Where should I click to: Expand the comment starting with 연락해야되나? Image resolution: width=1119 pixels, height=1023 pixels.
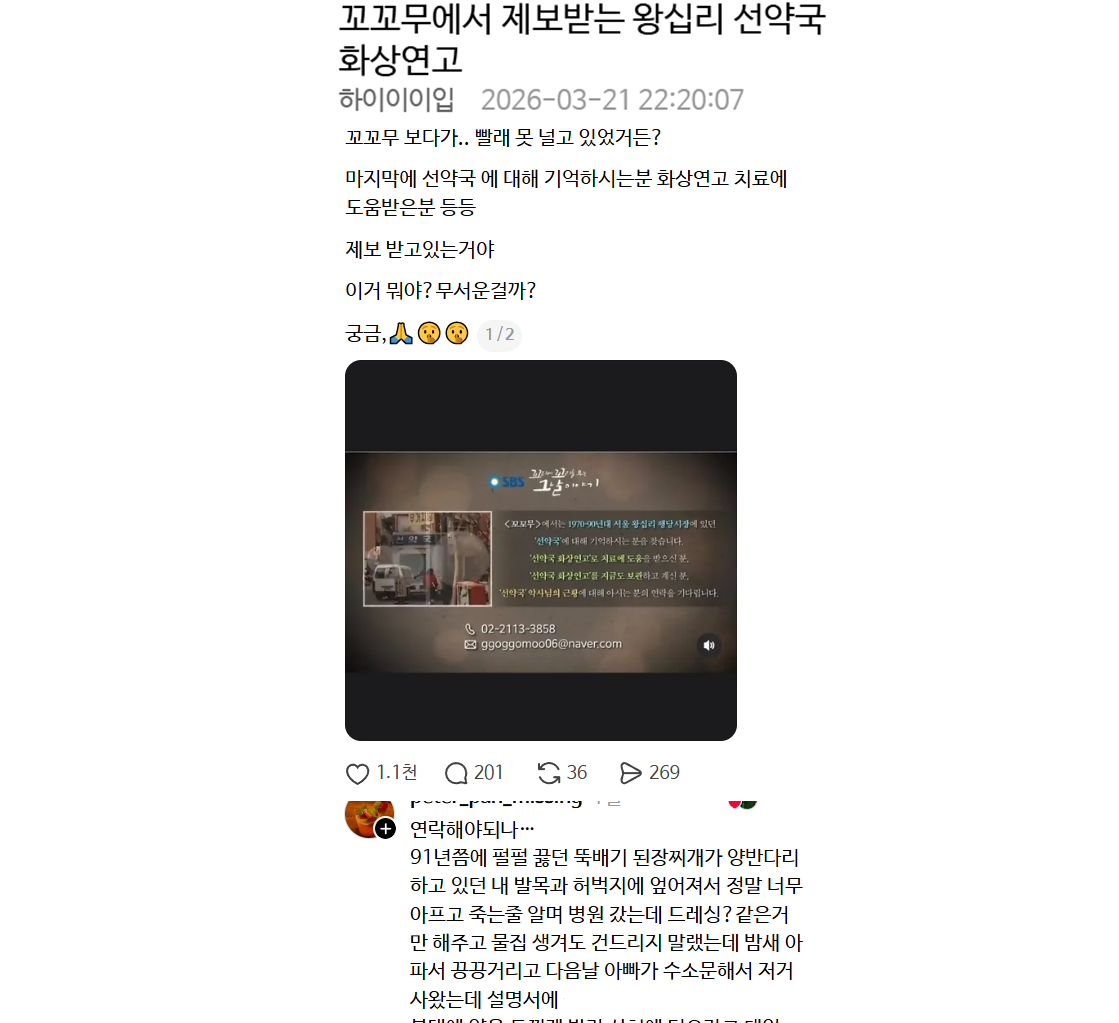tap(607, 914)
